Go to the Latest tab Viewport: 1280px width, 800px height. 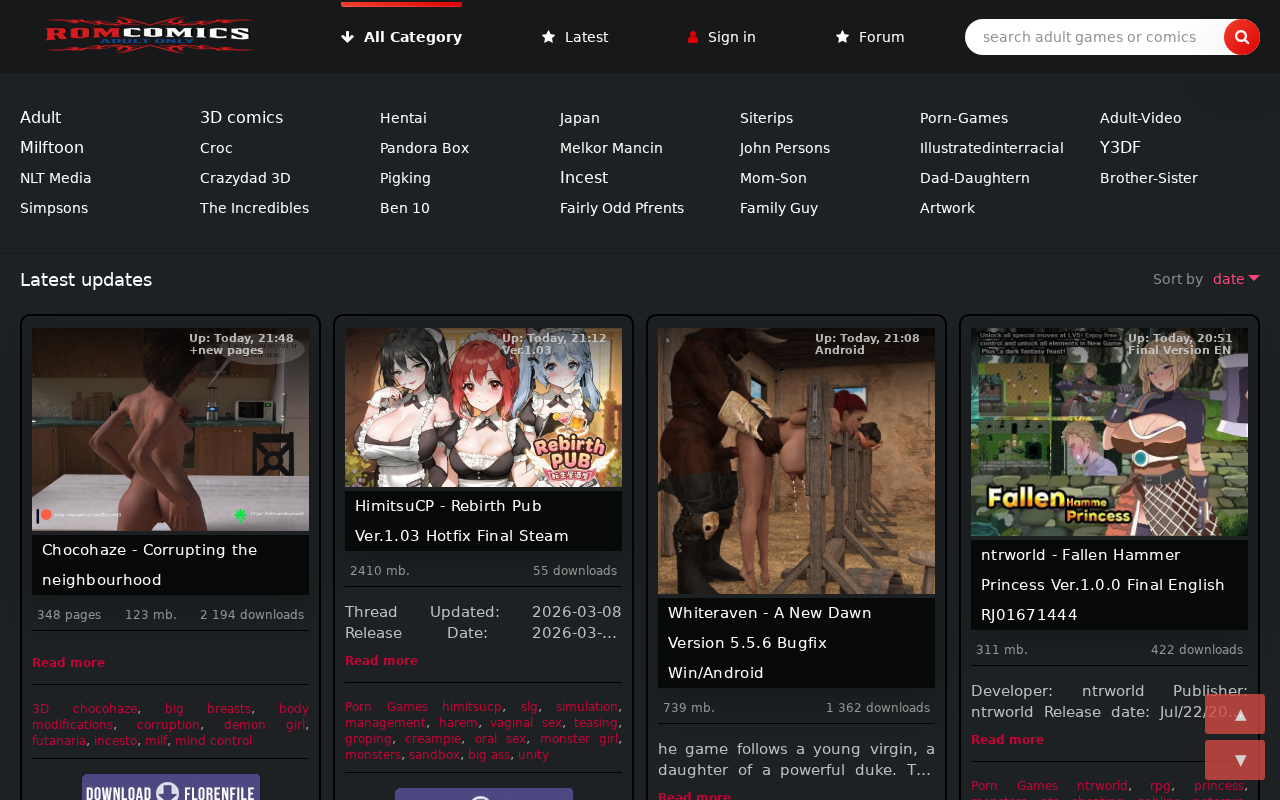[x=575, y=37]
